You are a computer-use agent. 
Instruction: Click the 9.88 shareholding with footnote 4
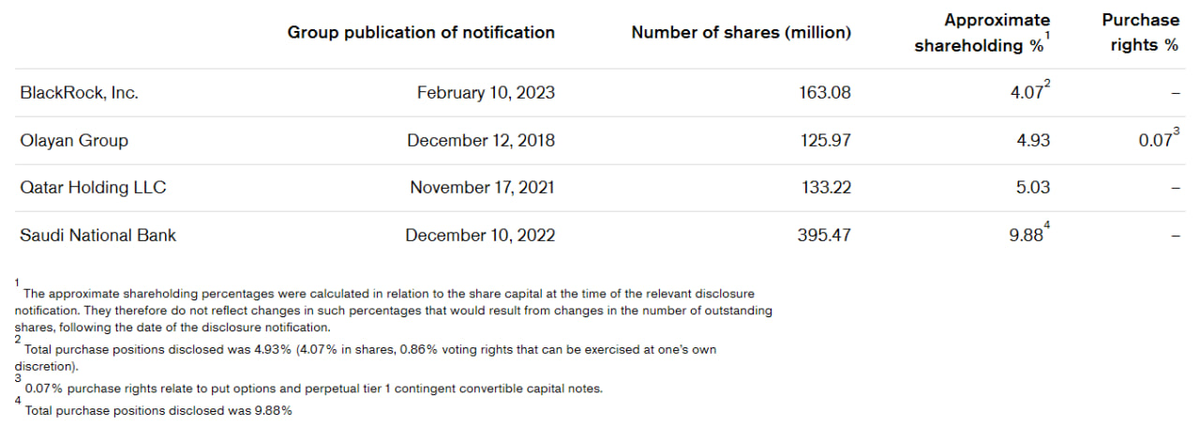pyautogui.click(x=1027, y=236)
